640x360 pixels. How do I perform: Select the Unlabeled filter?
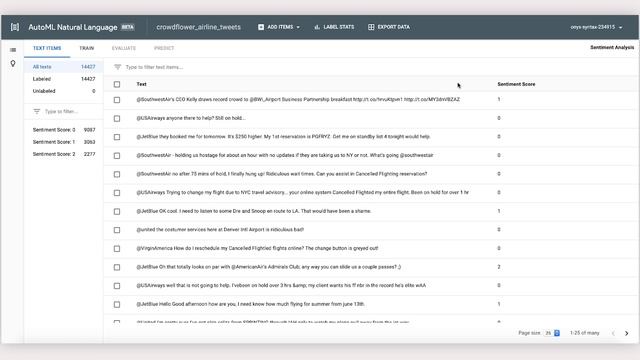coord(64,91)
